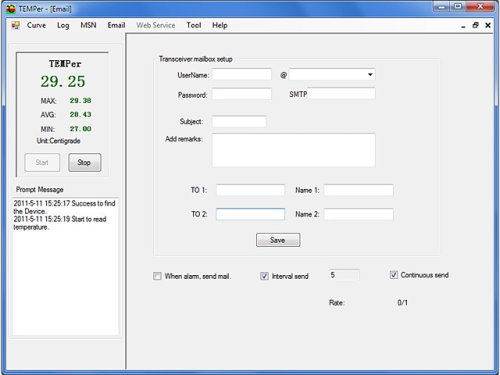Open the Curve menu
The image size is (500, 375).
[x=36, y=25]
